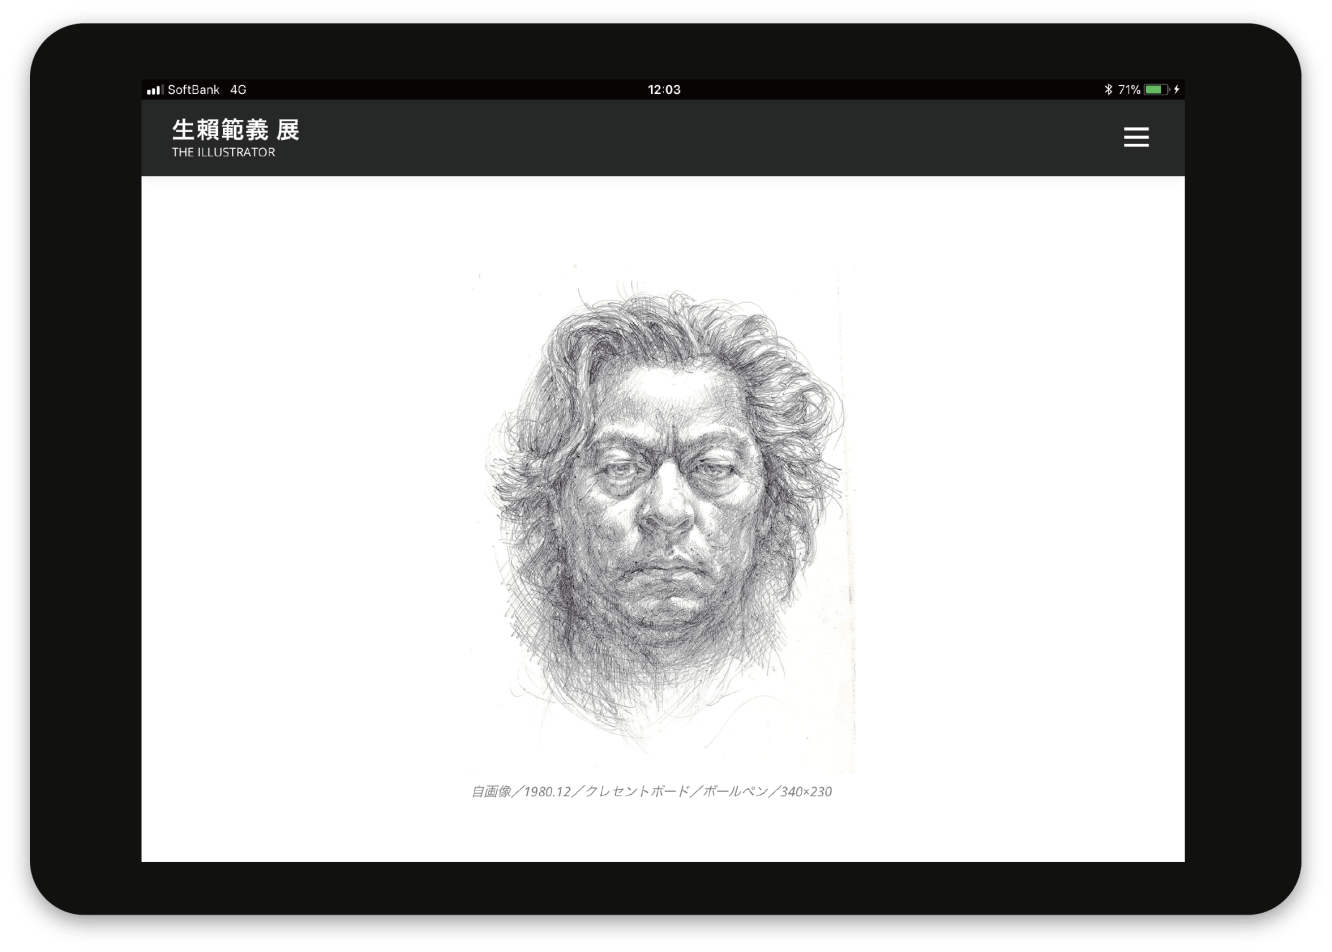Tap the 12:03 clock in status bar
Image resolution: width=1332 pixels, height=952 pixels.
click(x=664, y=90)
